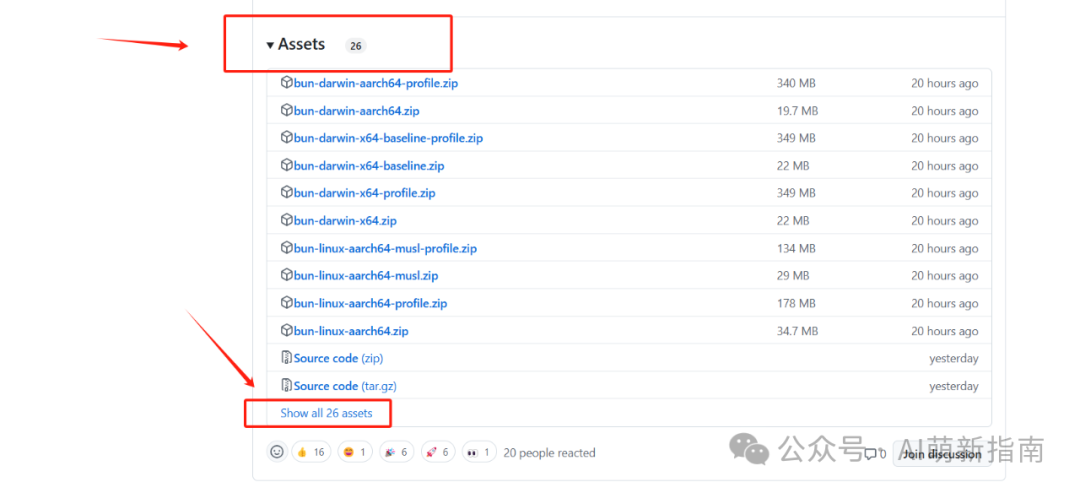Click package icon beside bun-darwin-x64-baseline.zip
This screenshot has height=493, width=1080.
point(287,165)
